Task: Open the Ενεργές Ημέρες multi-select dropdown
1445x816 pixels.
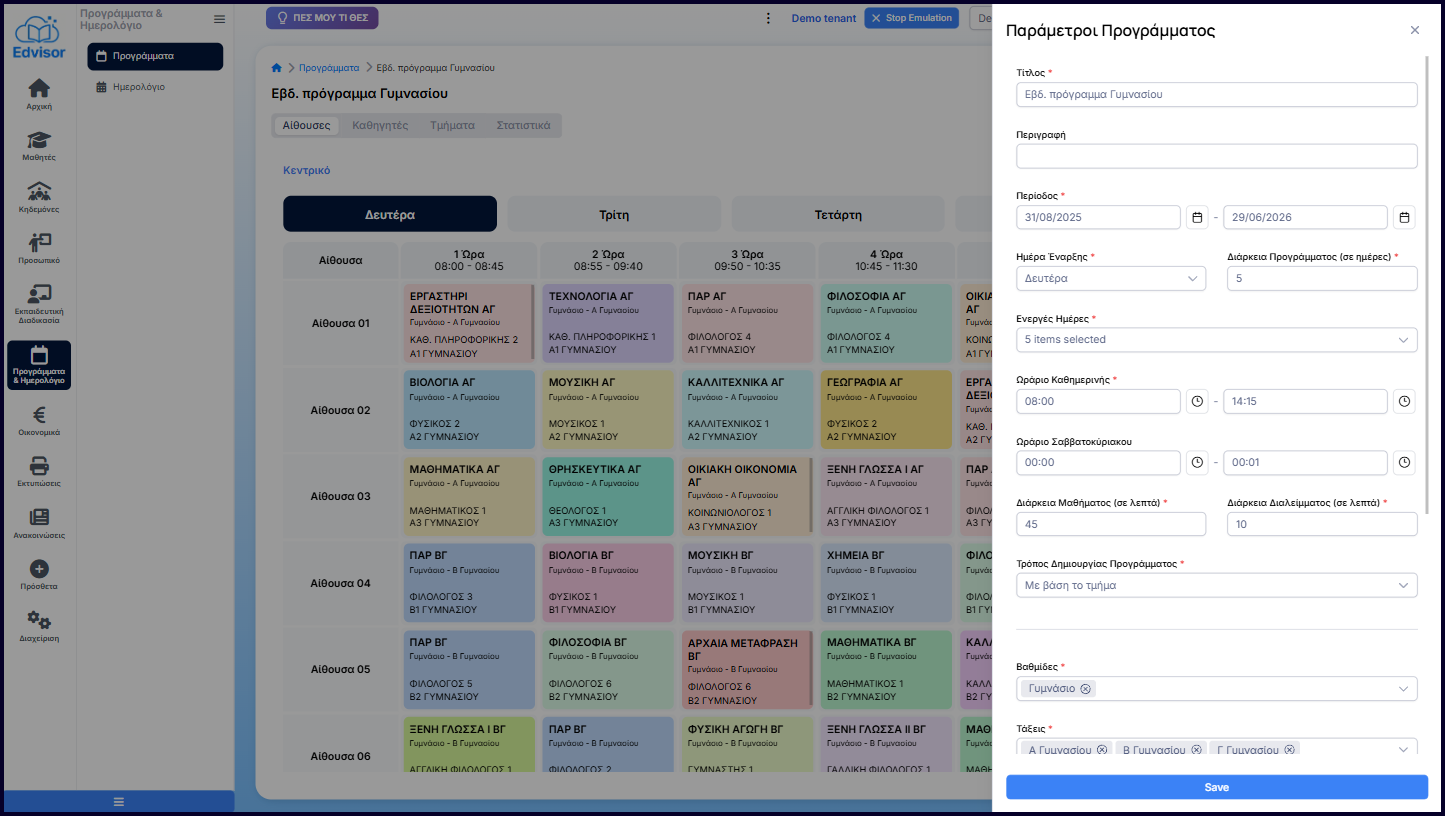Action: click(x=1216, y=340)
